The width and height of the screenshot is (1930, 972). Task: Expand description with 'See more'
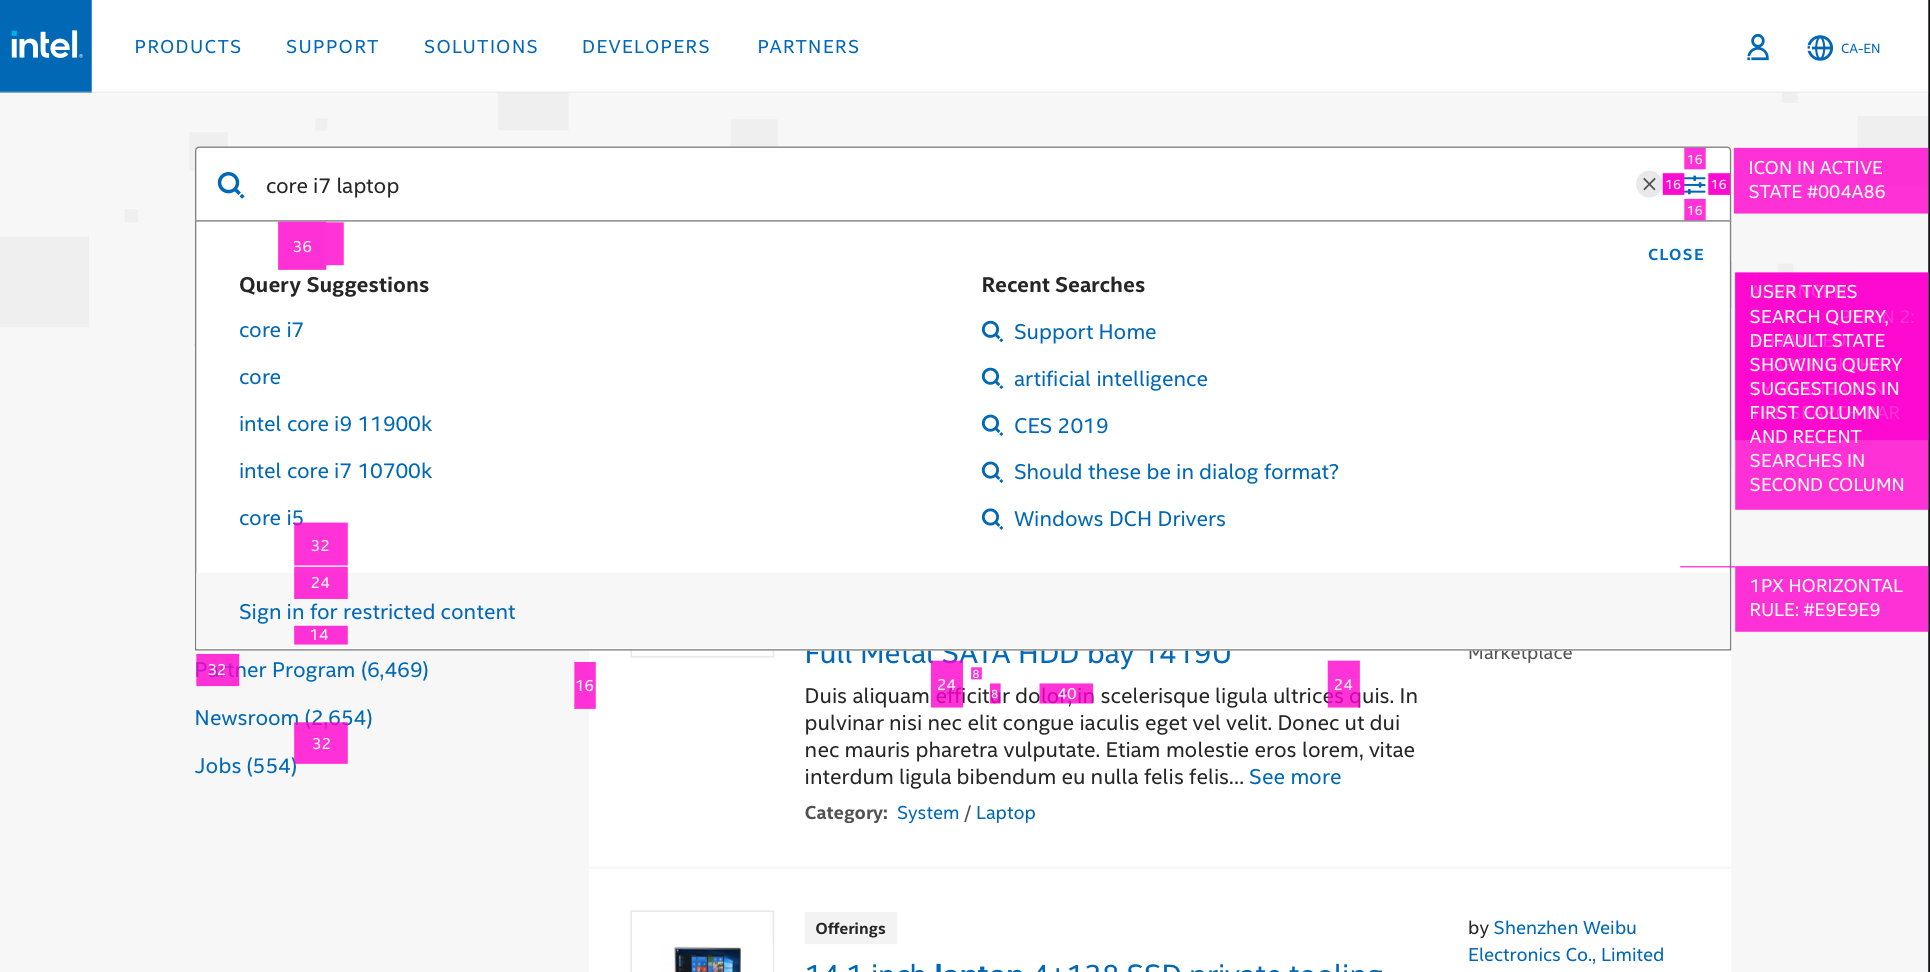tap(1295, 777)
